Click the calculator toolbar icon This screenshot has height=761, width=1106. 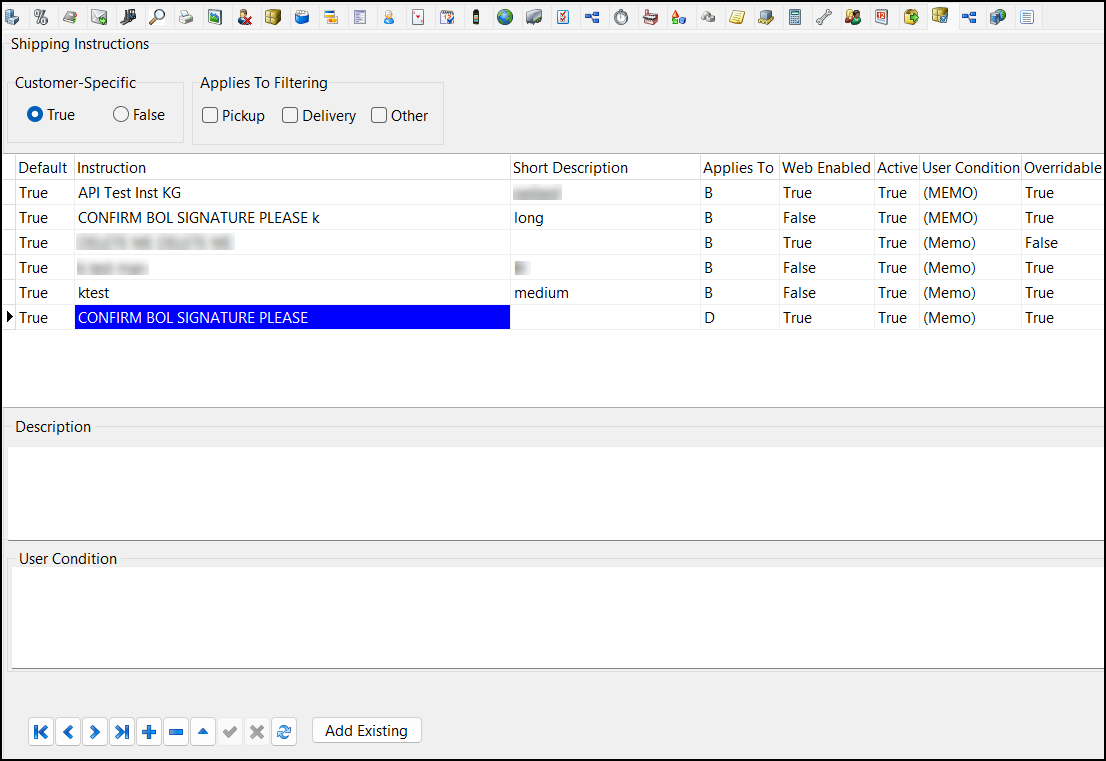(795, 17)
